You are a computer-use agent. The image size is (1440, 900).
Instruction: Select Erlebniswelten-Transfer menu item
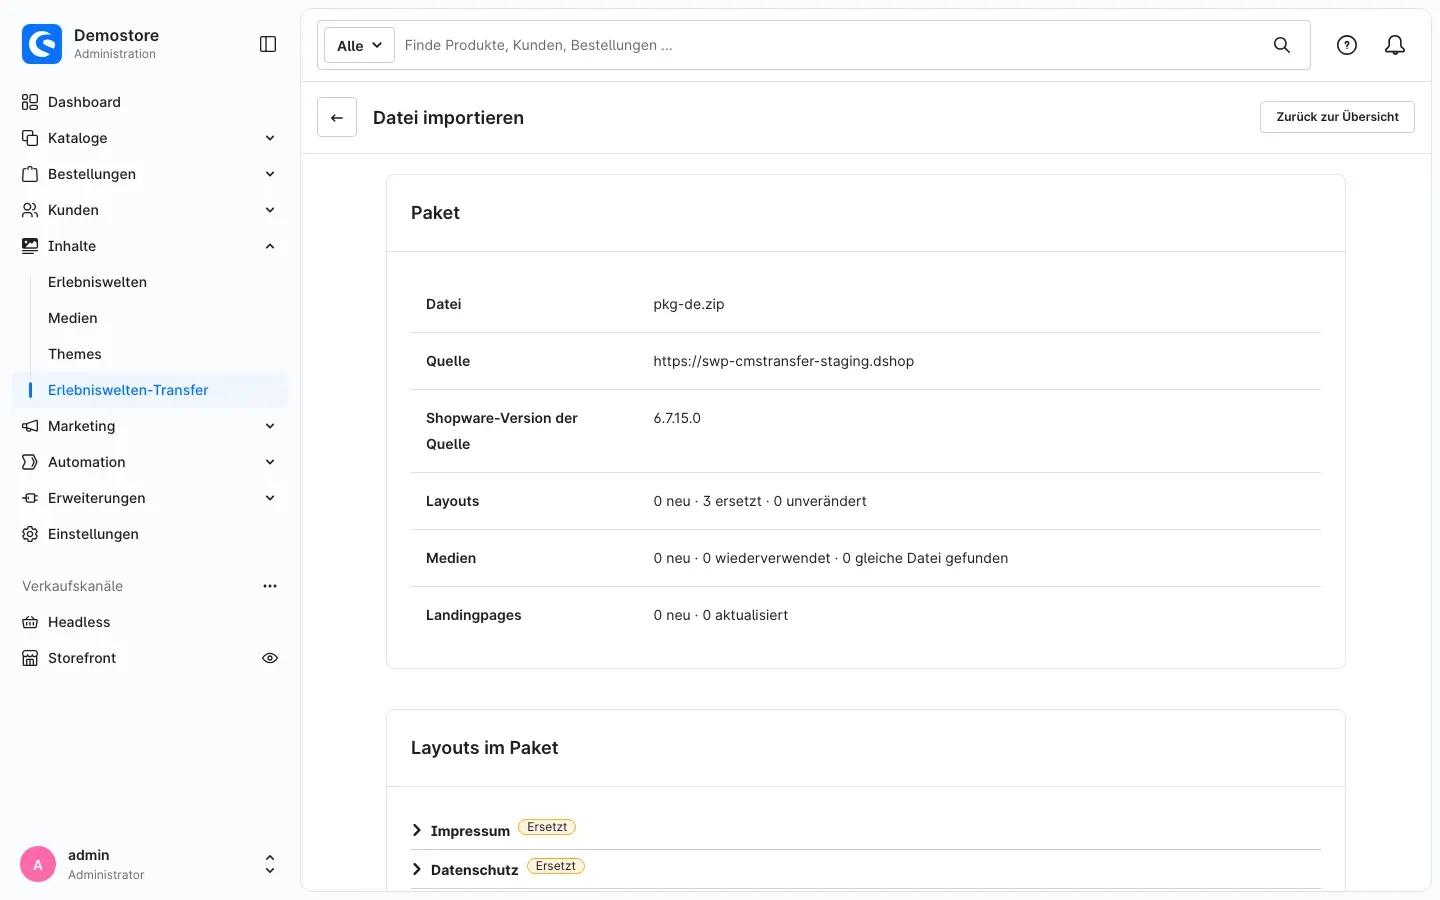tap(150, 390)
